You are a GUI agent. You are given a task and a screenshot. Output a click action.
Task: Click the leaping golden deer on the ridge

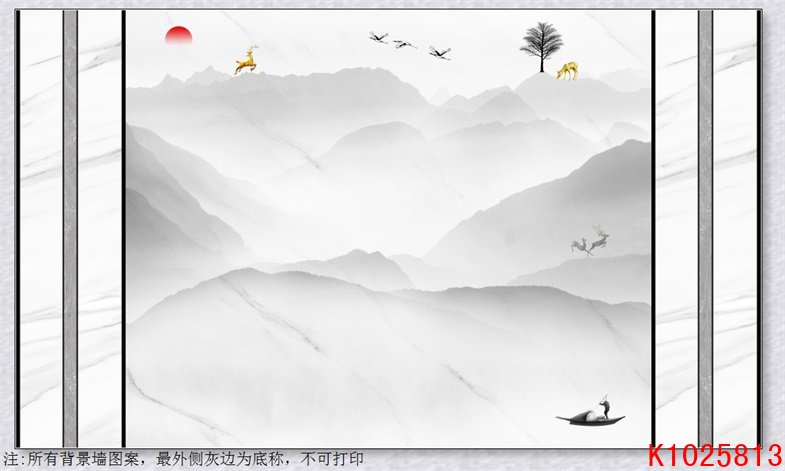point(247,60)
